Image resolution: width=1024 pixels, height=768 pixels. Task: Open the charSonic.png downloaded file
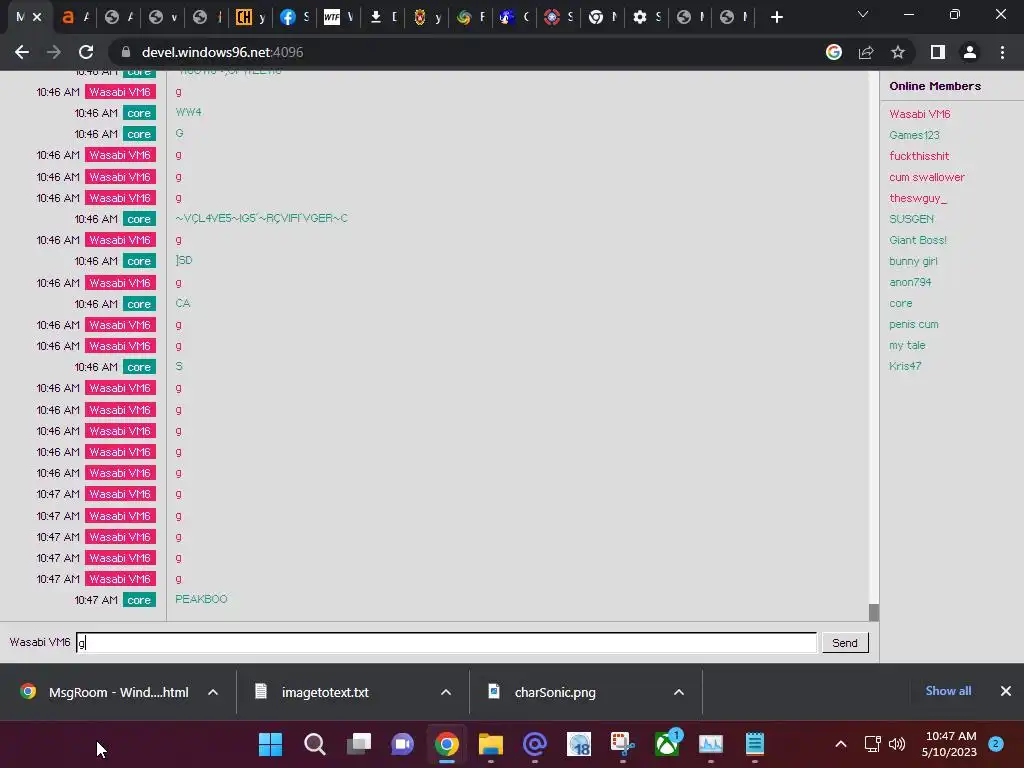543,692
